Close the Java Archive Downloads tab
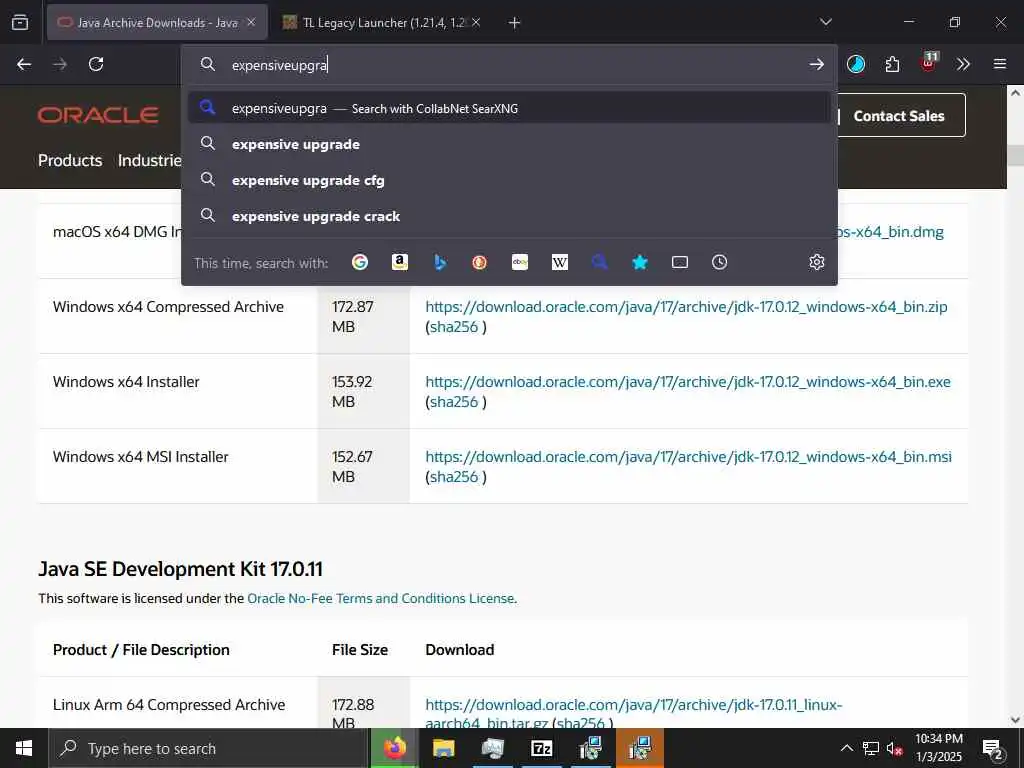 (251, 23)
